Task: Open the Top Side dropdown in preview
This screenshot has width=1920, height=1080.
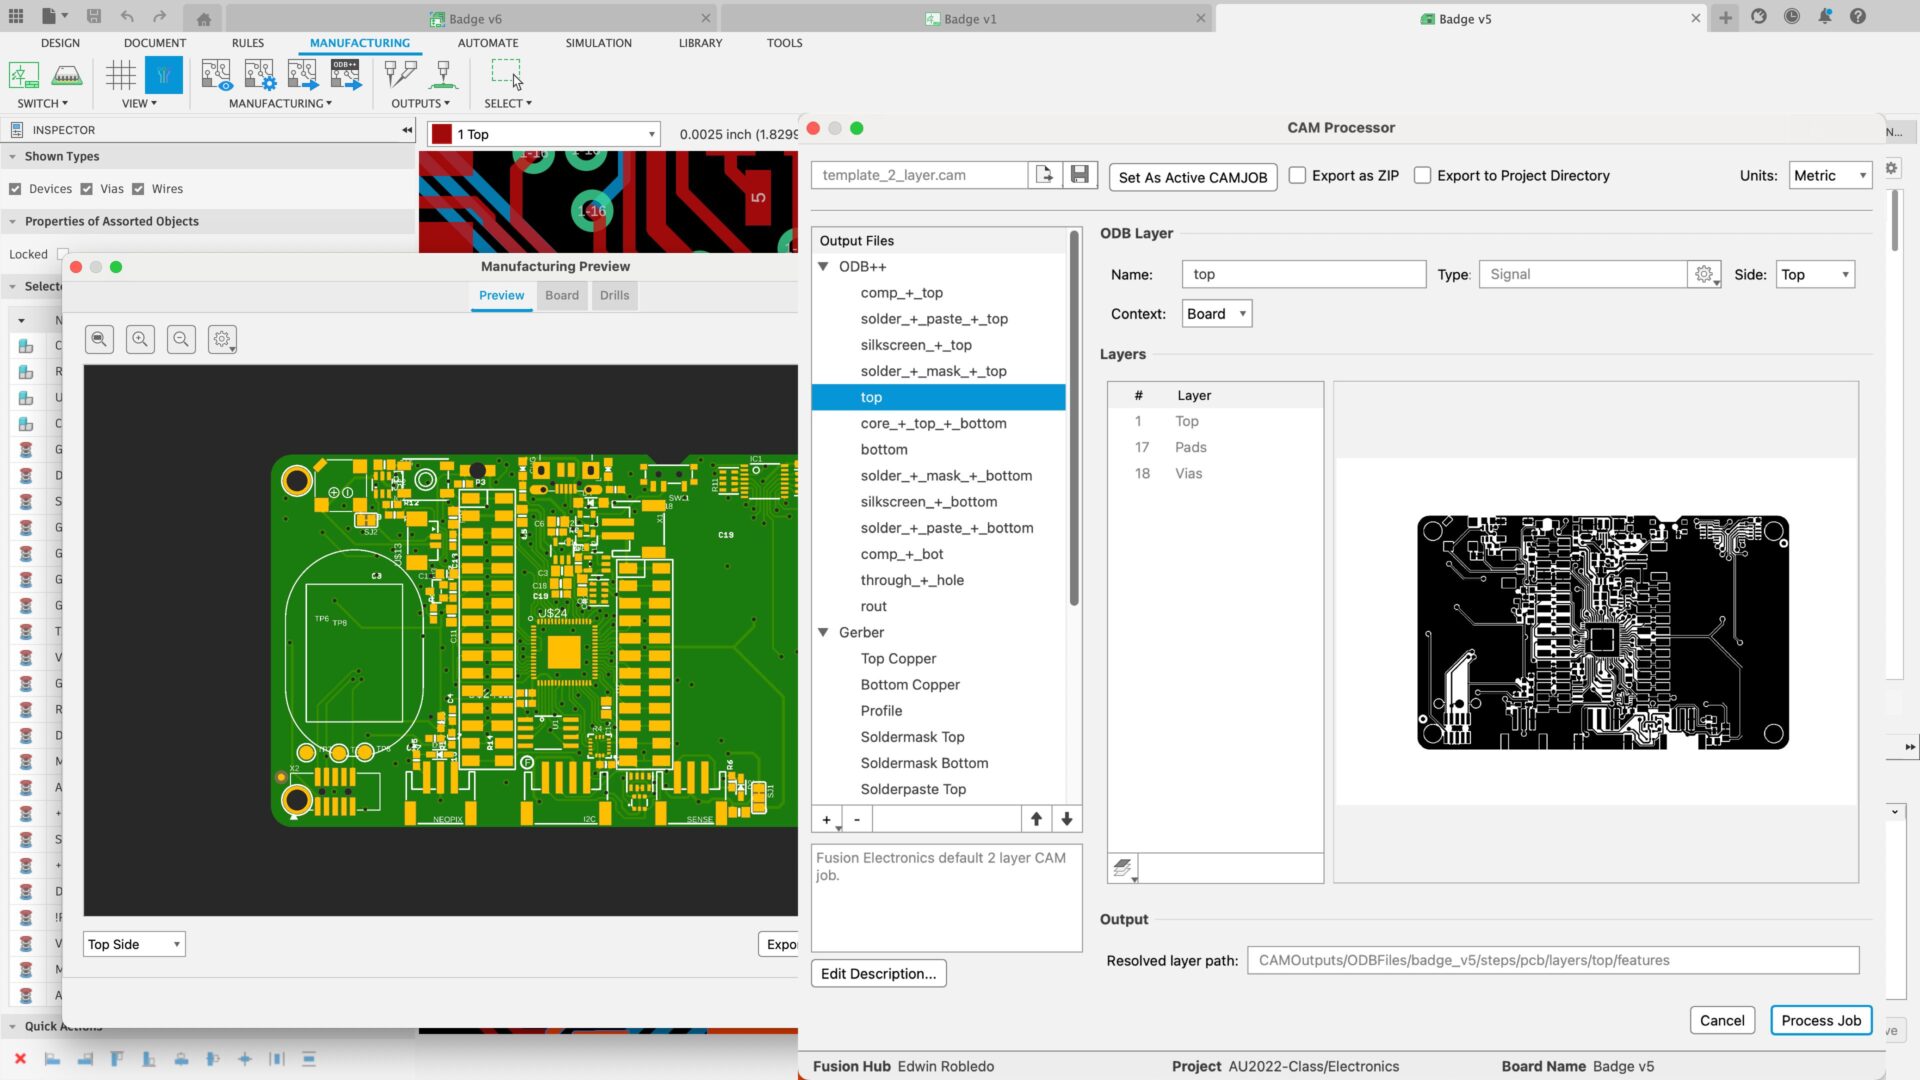Action: [133, 943]
